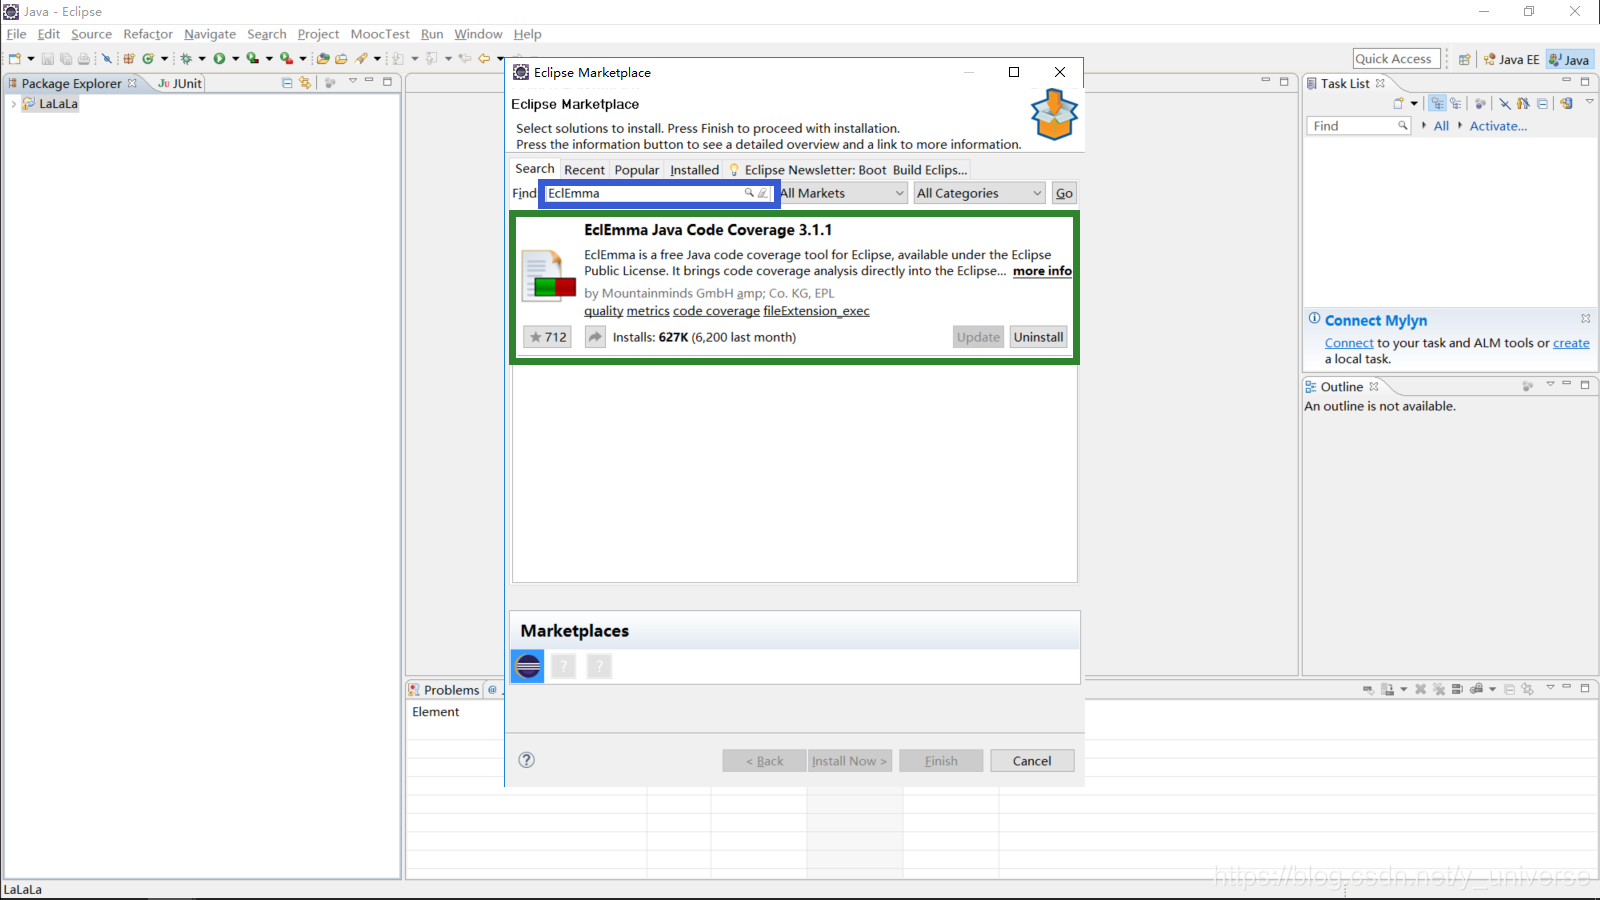Click the Activate... link in Task List
The height and width of the screenshot is (900, 1600).
[x=1498, y=126]
